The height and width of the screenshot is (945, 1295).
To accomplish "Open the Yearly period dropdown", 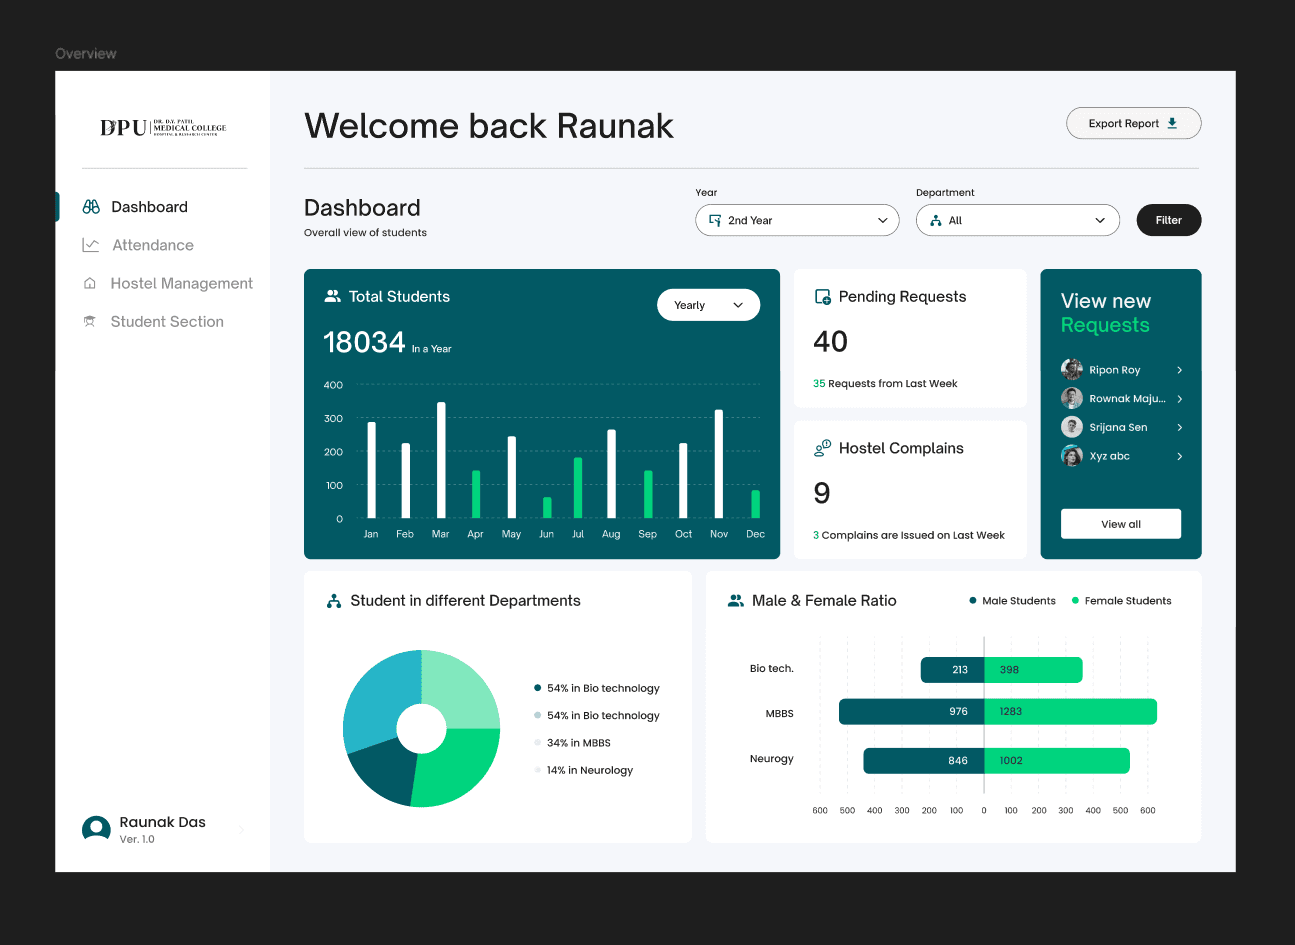I will pyautogui.click(x=708, y=305).
